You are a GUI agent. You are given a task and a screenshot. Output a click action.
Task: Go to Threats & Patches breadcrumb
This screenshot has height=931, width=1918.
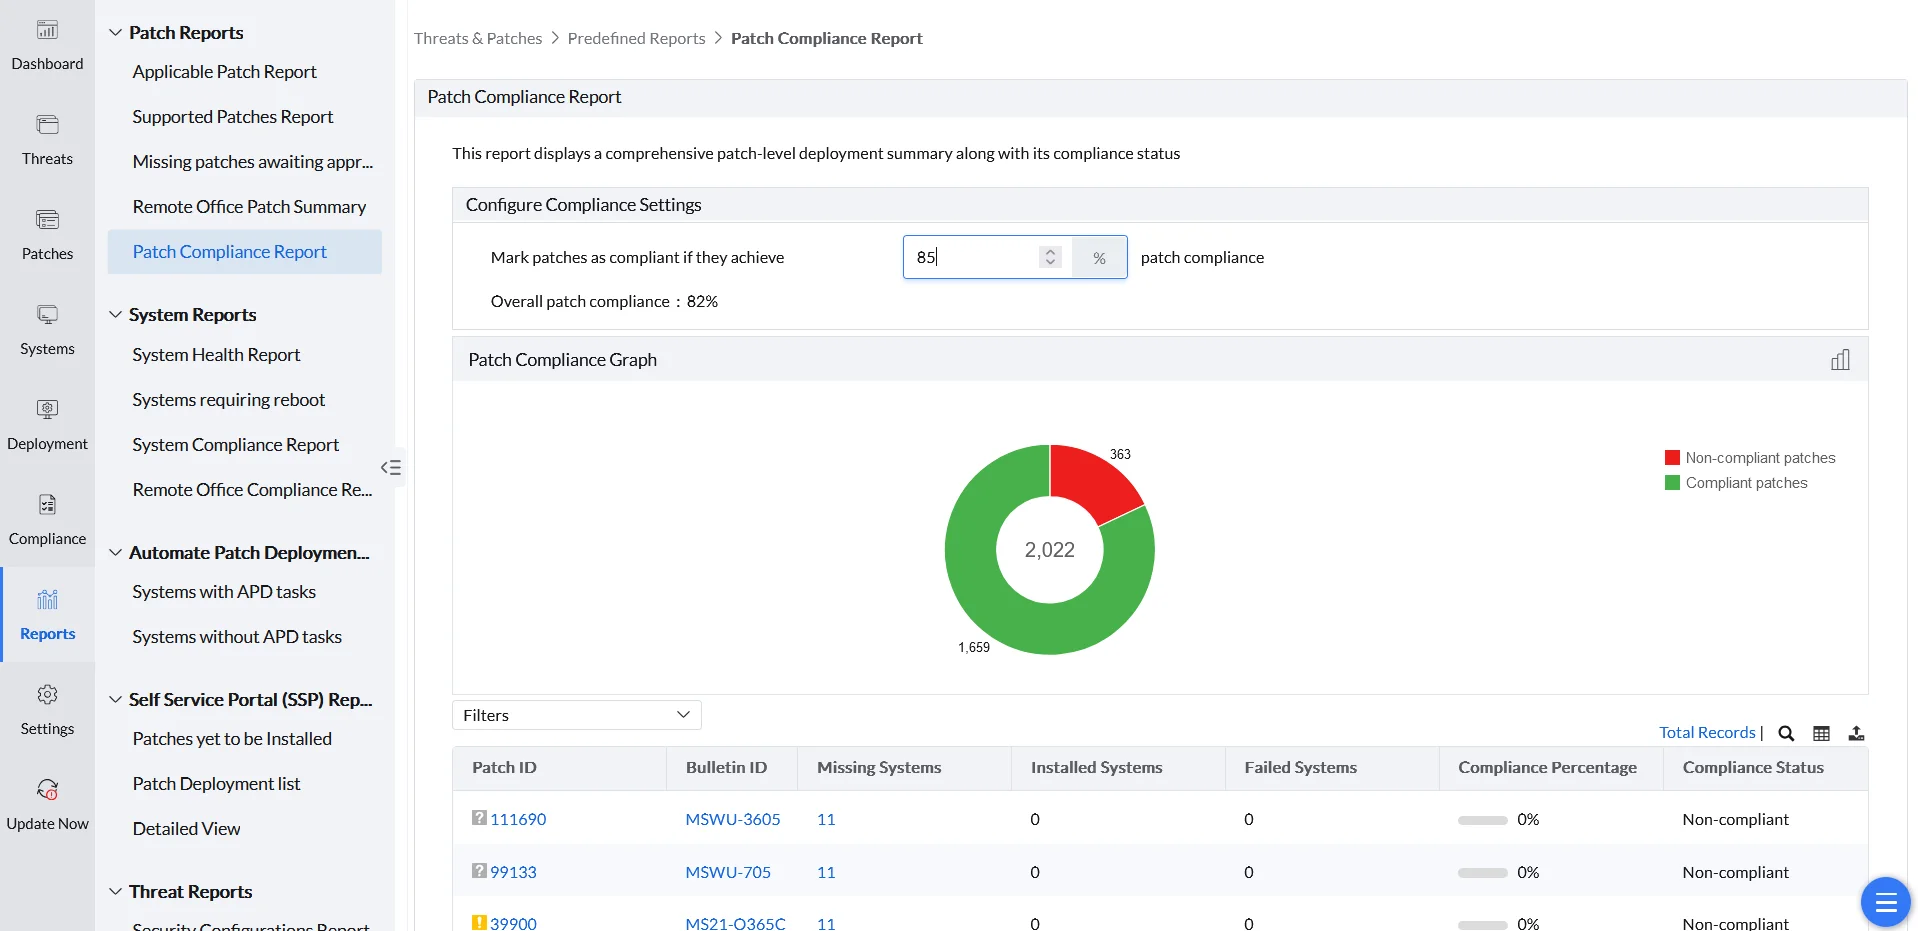[478, 38]
